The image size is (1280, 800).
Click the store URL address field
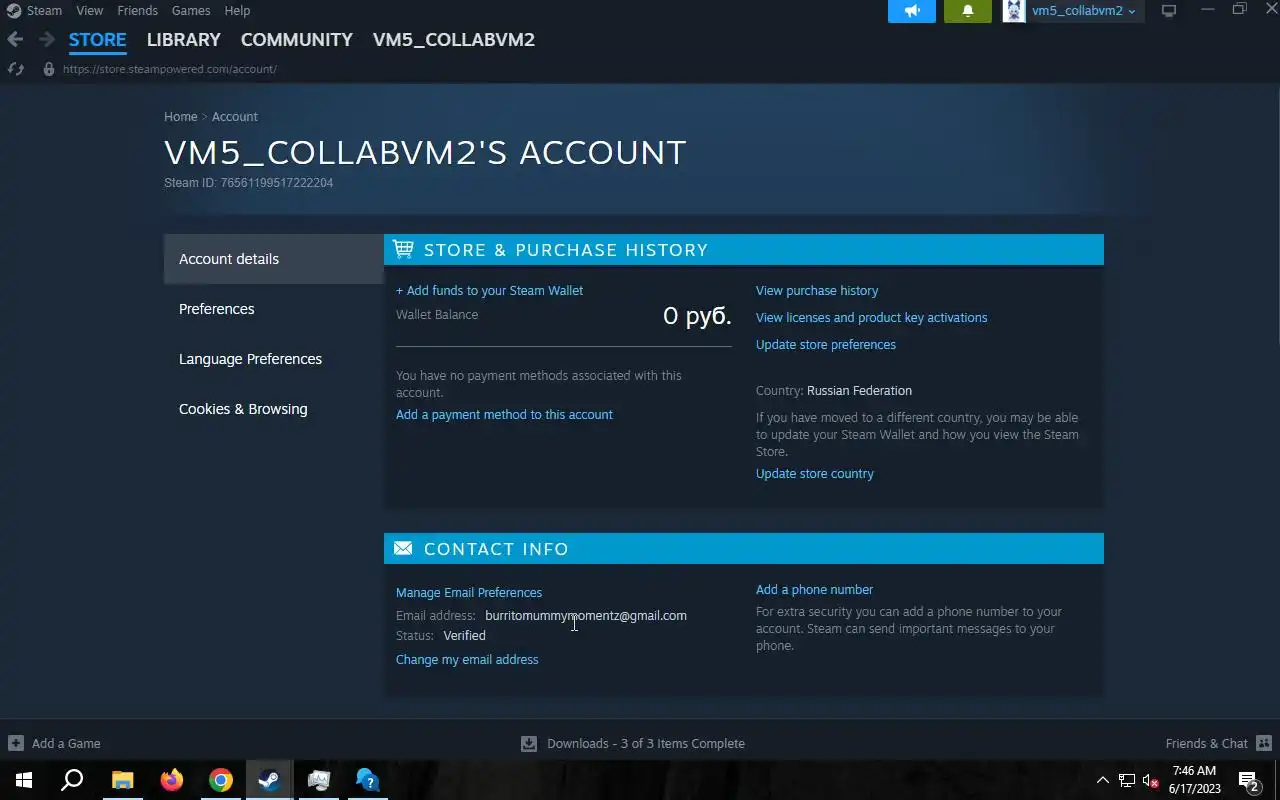pos(170,69)
